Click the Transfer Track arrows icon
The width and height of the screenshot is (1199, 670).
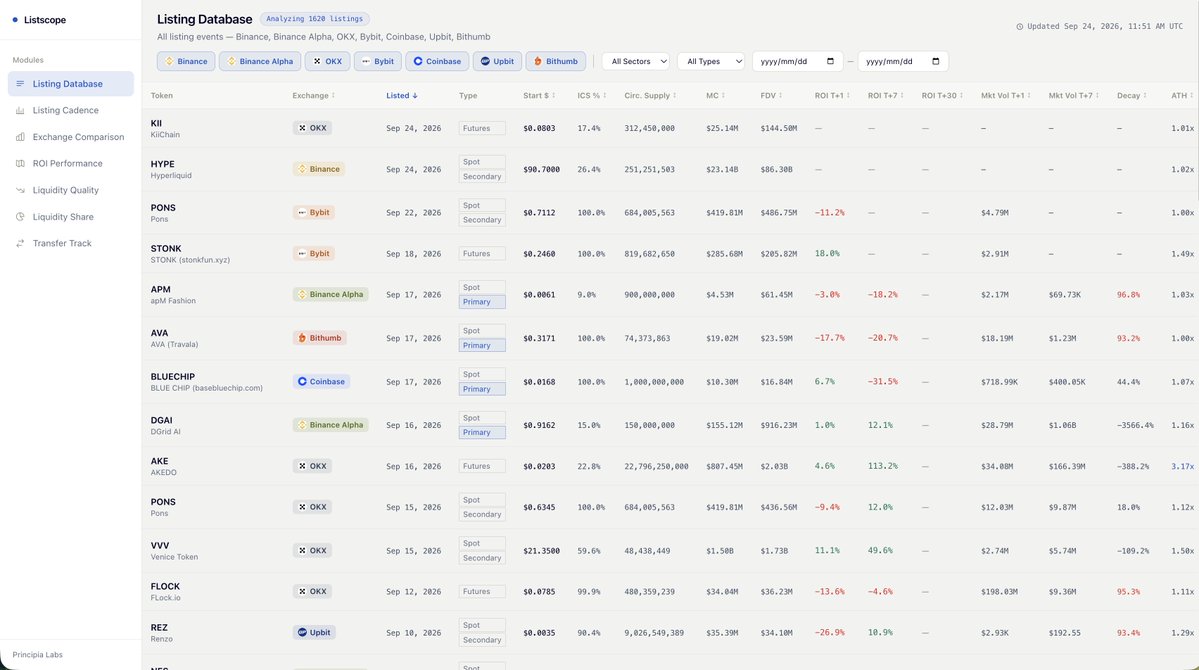tap(20, 243)
